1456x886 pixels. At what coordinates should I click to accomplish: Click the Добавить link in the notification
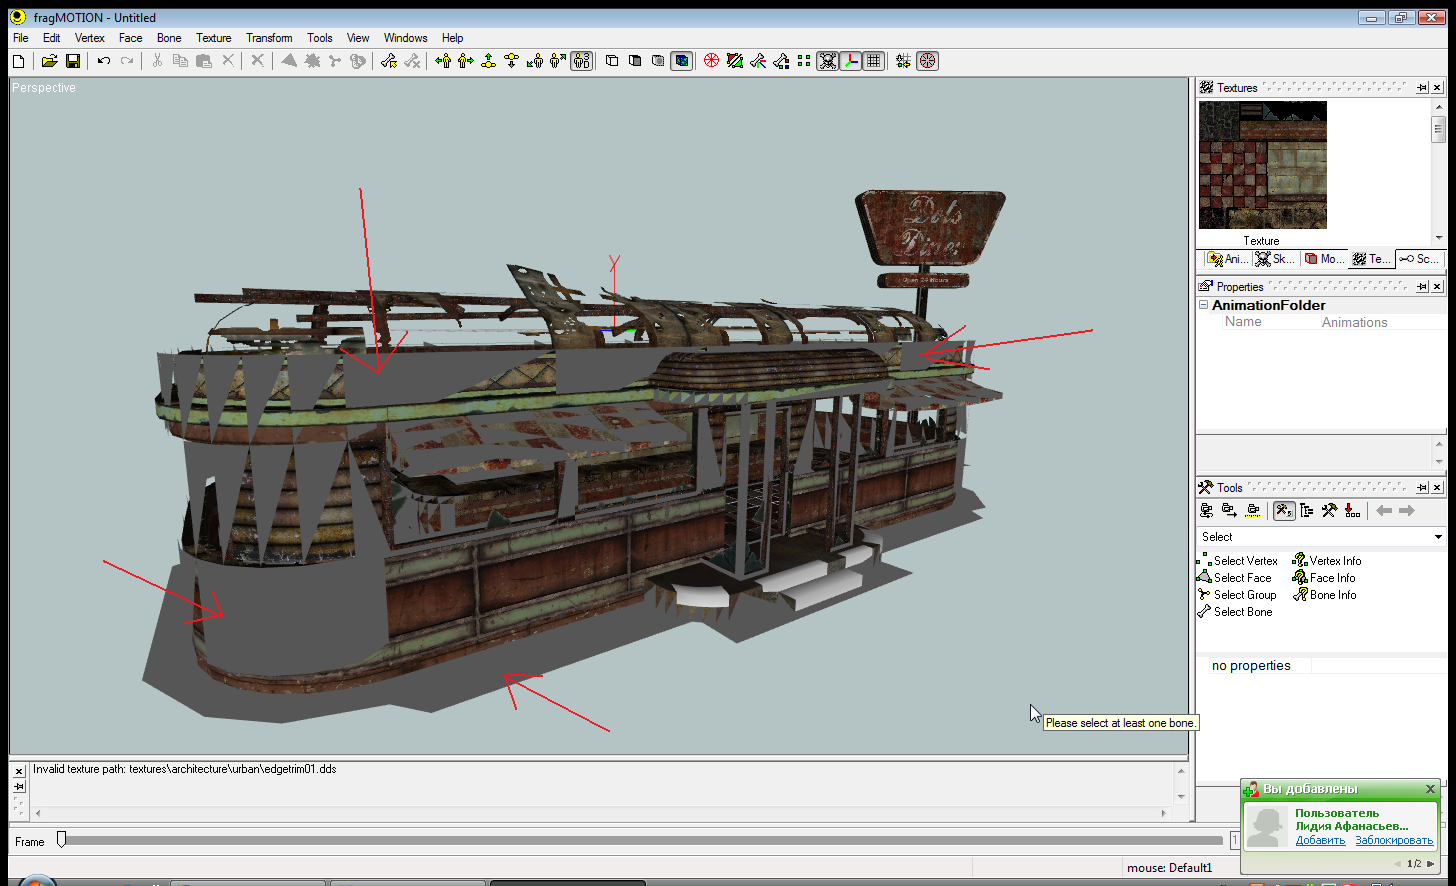tap(1320, 840)
